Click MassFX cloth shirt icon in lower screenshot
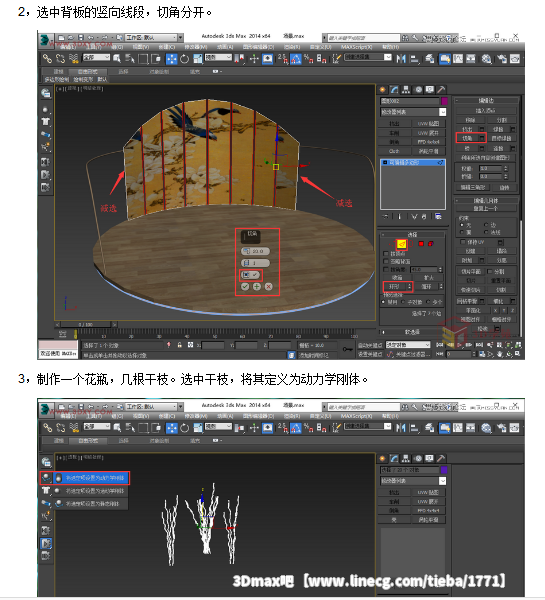Image resolution: width=545 pixels, height=600 pixels. pos(46,490)
